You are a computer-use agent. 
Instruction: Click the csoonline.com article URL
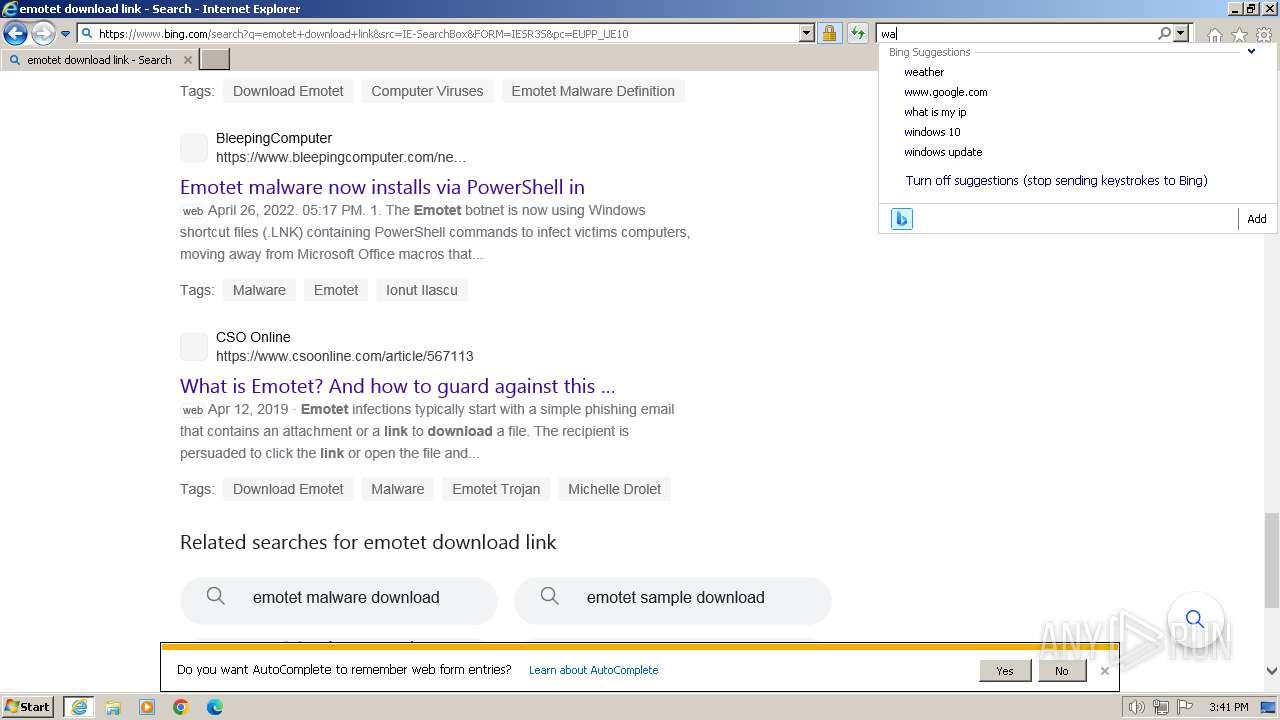pos(345,356)
